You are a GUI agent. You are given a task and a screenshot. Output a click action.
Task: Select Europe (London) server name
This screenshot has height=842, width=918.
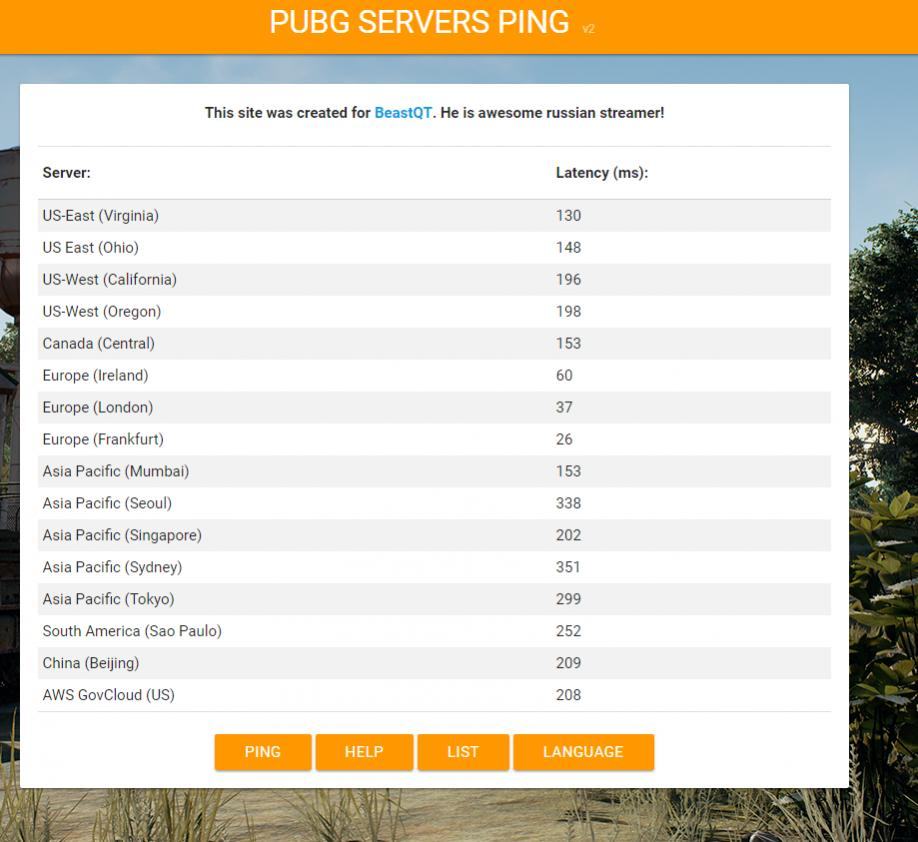coord(98,408)
